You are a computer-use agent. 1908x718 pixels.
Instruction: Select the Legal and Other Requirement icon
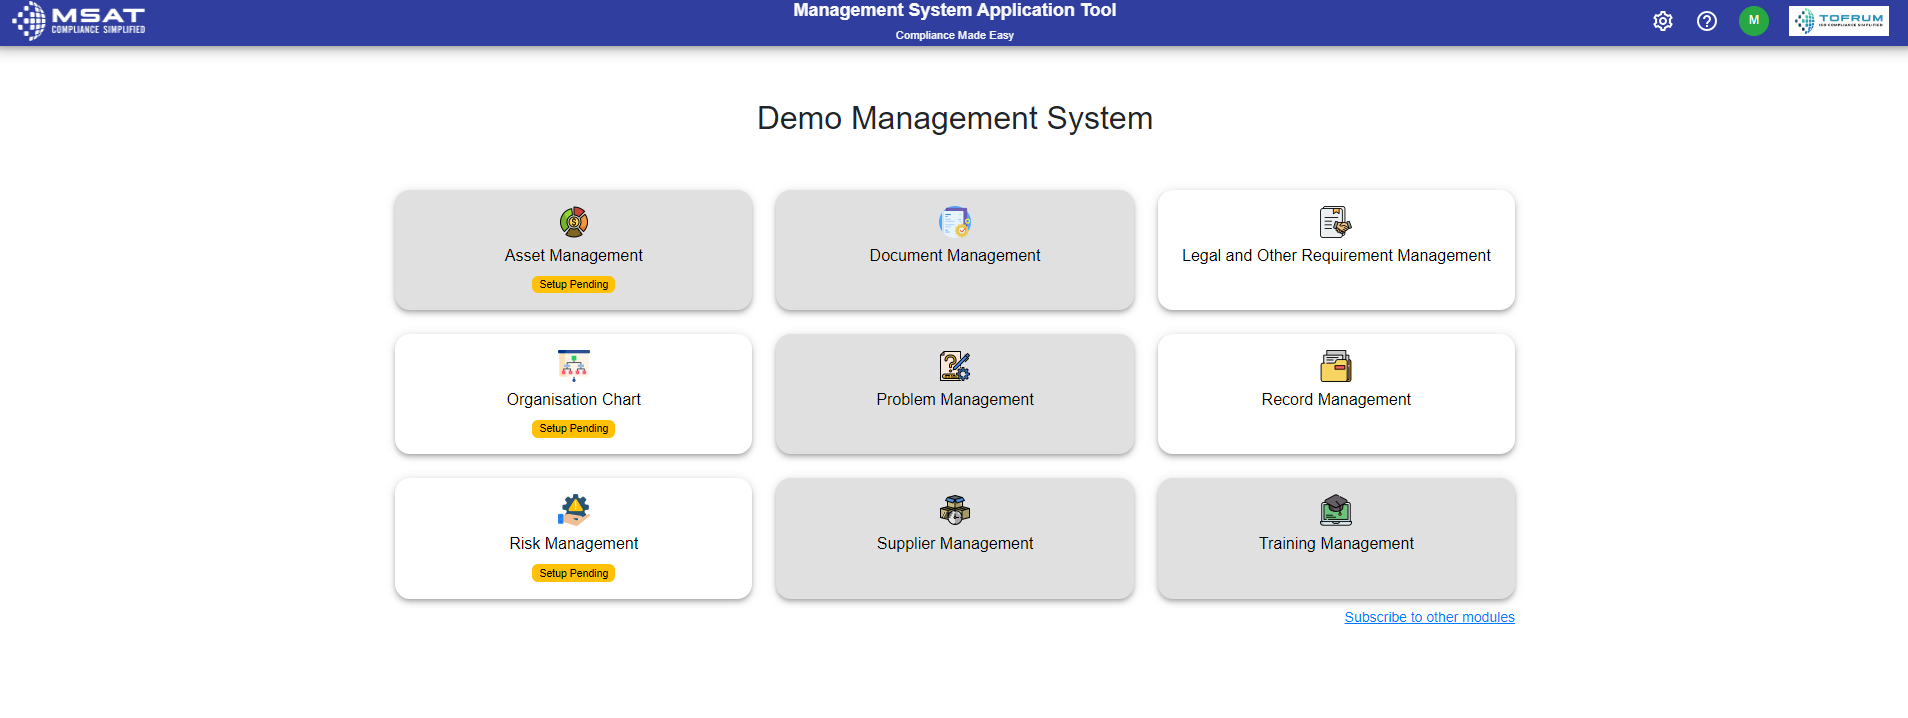(1335, 221)
